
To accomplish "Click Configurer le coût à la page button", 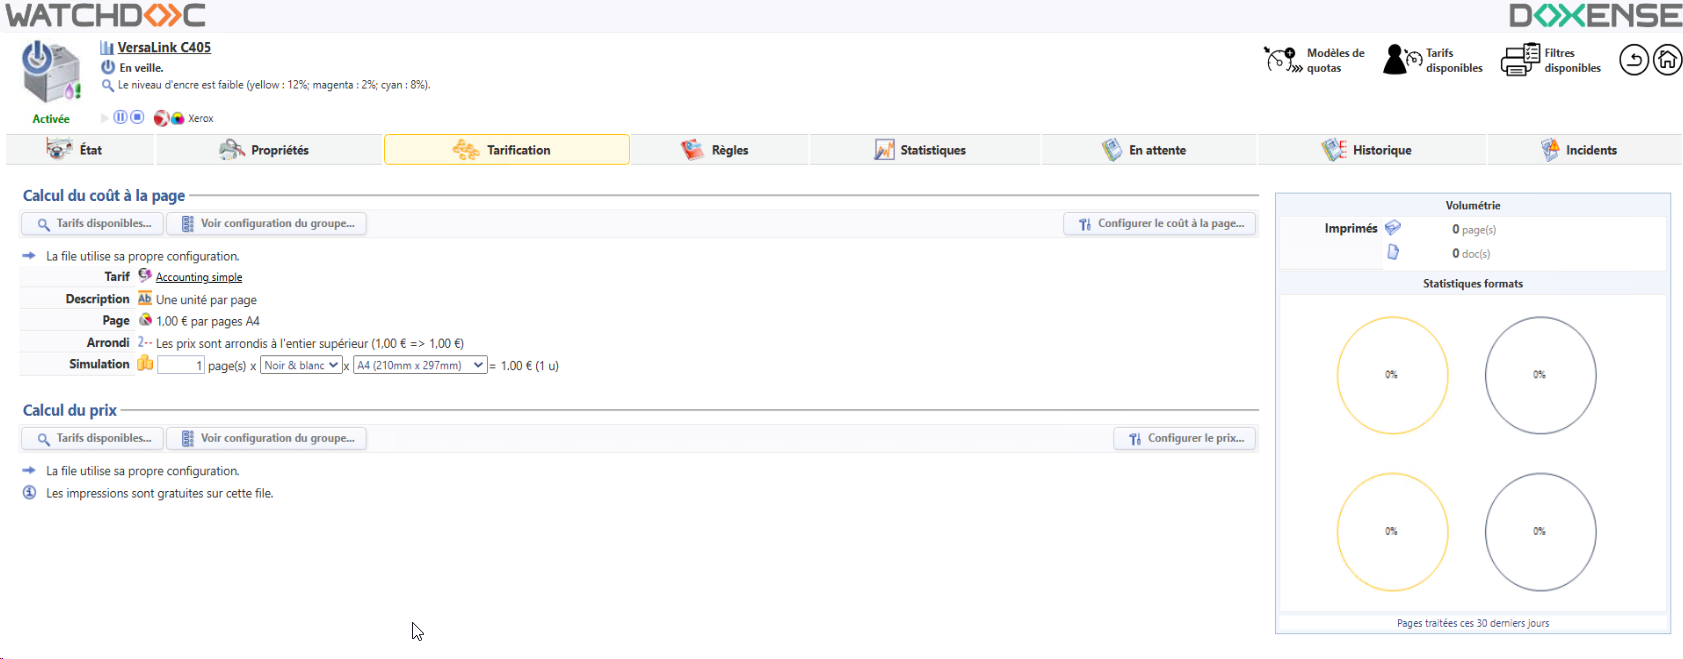I will click(x=1159, y=224).
